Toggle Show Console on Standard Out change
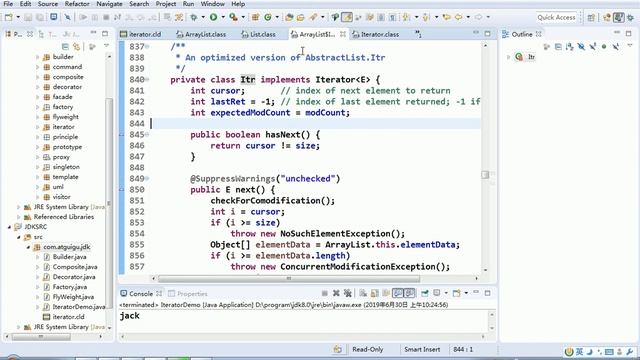 [397, 293]
